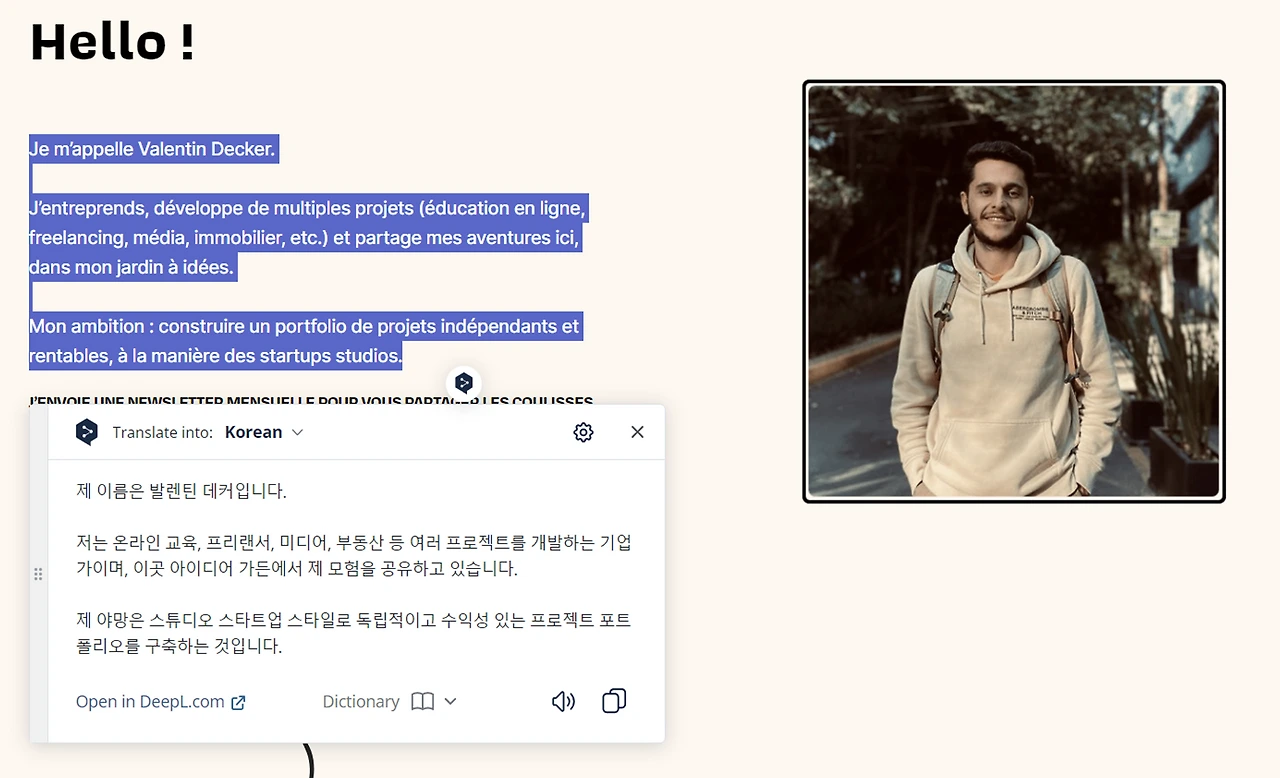Click the Korean paragraph starting "제 야망은"
The width and height of the screenshot is (1280, 778).
coord(354,633)
